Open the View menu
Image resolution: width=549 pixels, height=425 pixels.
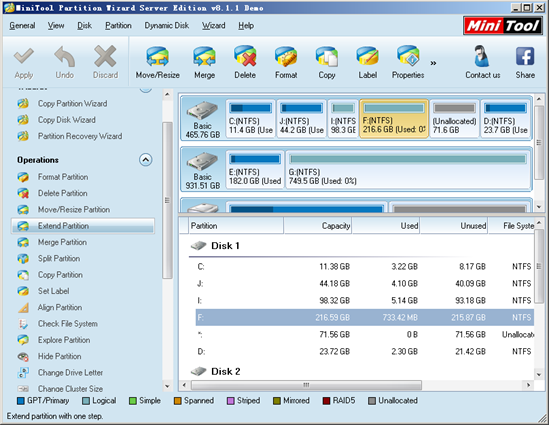(56, 26)
